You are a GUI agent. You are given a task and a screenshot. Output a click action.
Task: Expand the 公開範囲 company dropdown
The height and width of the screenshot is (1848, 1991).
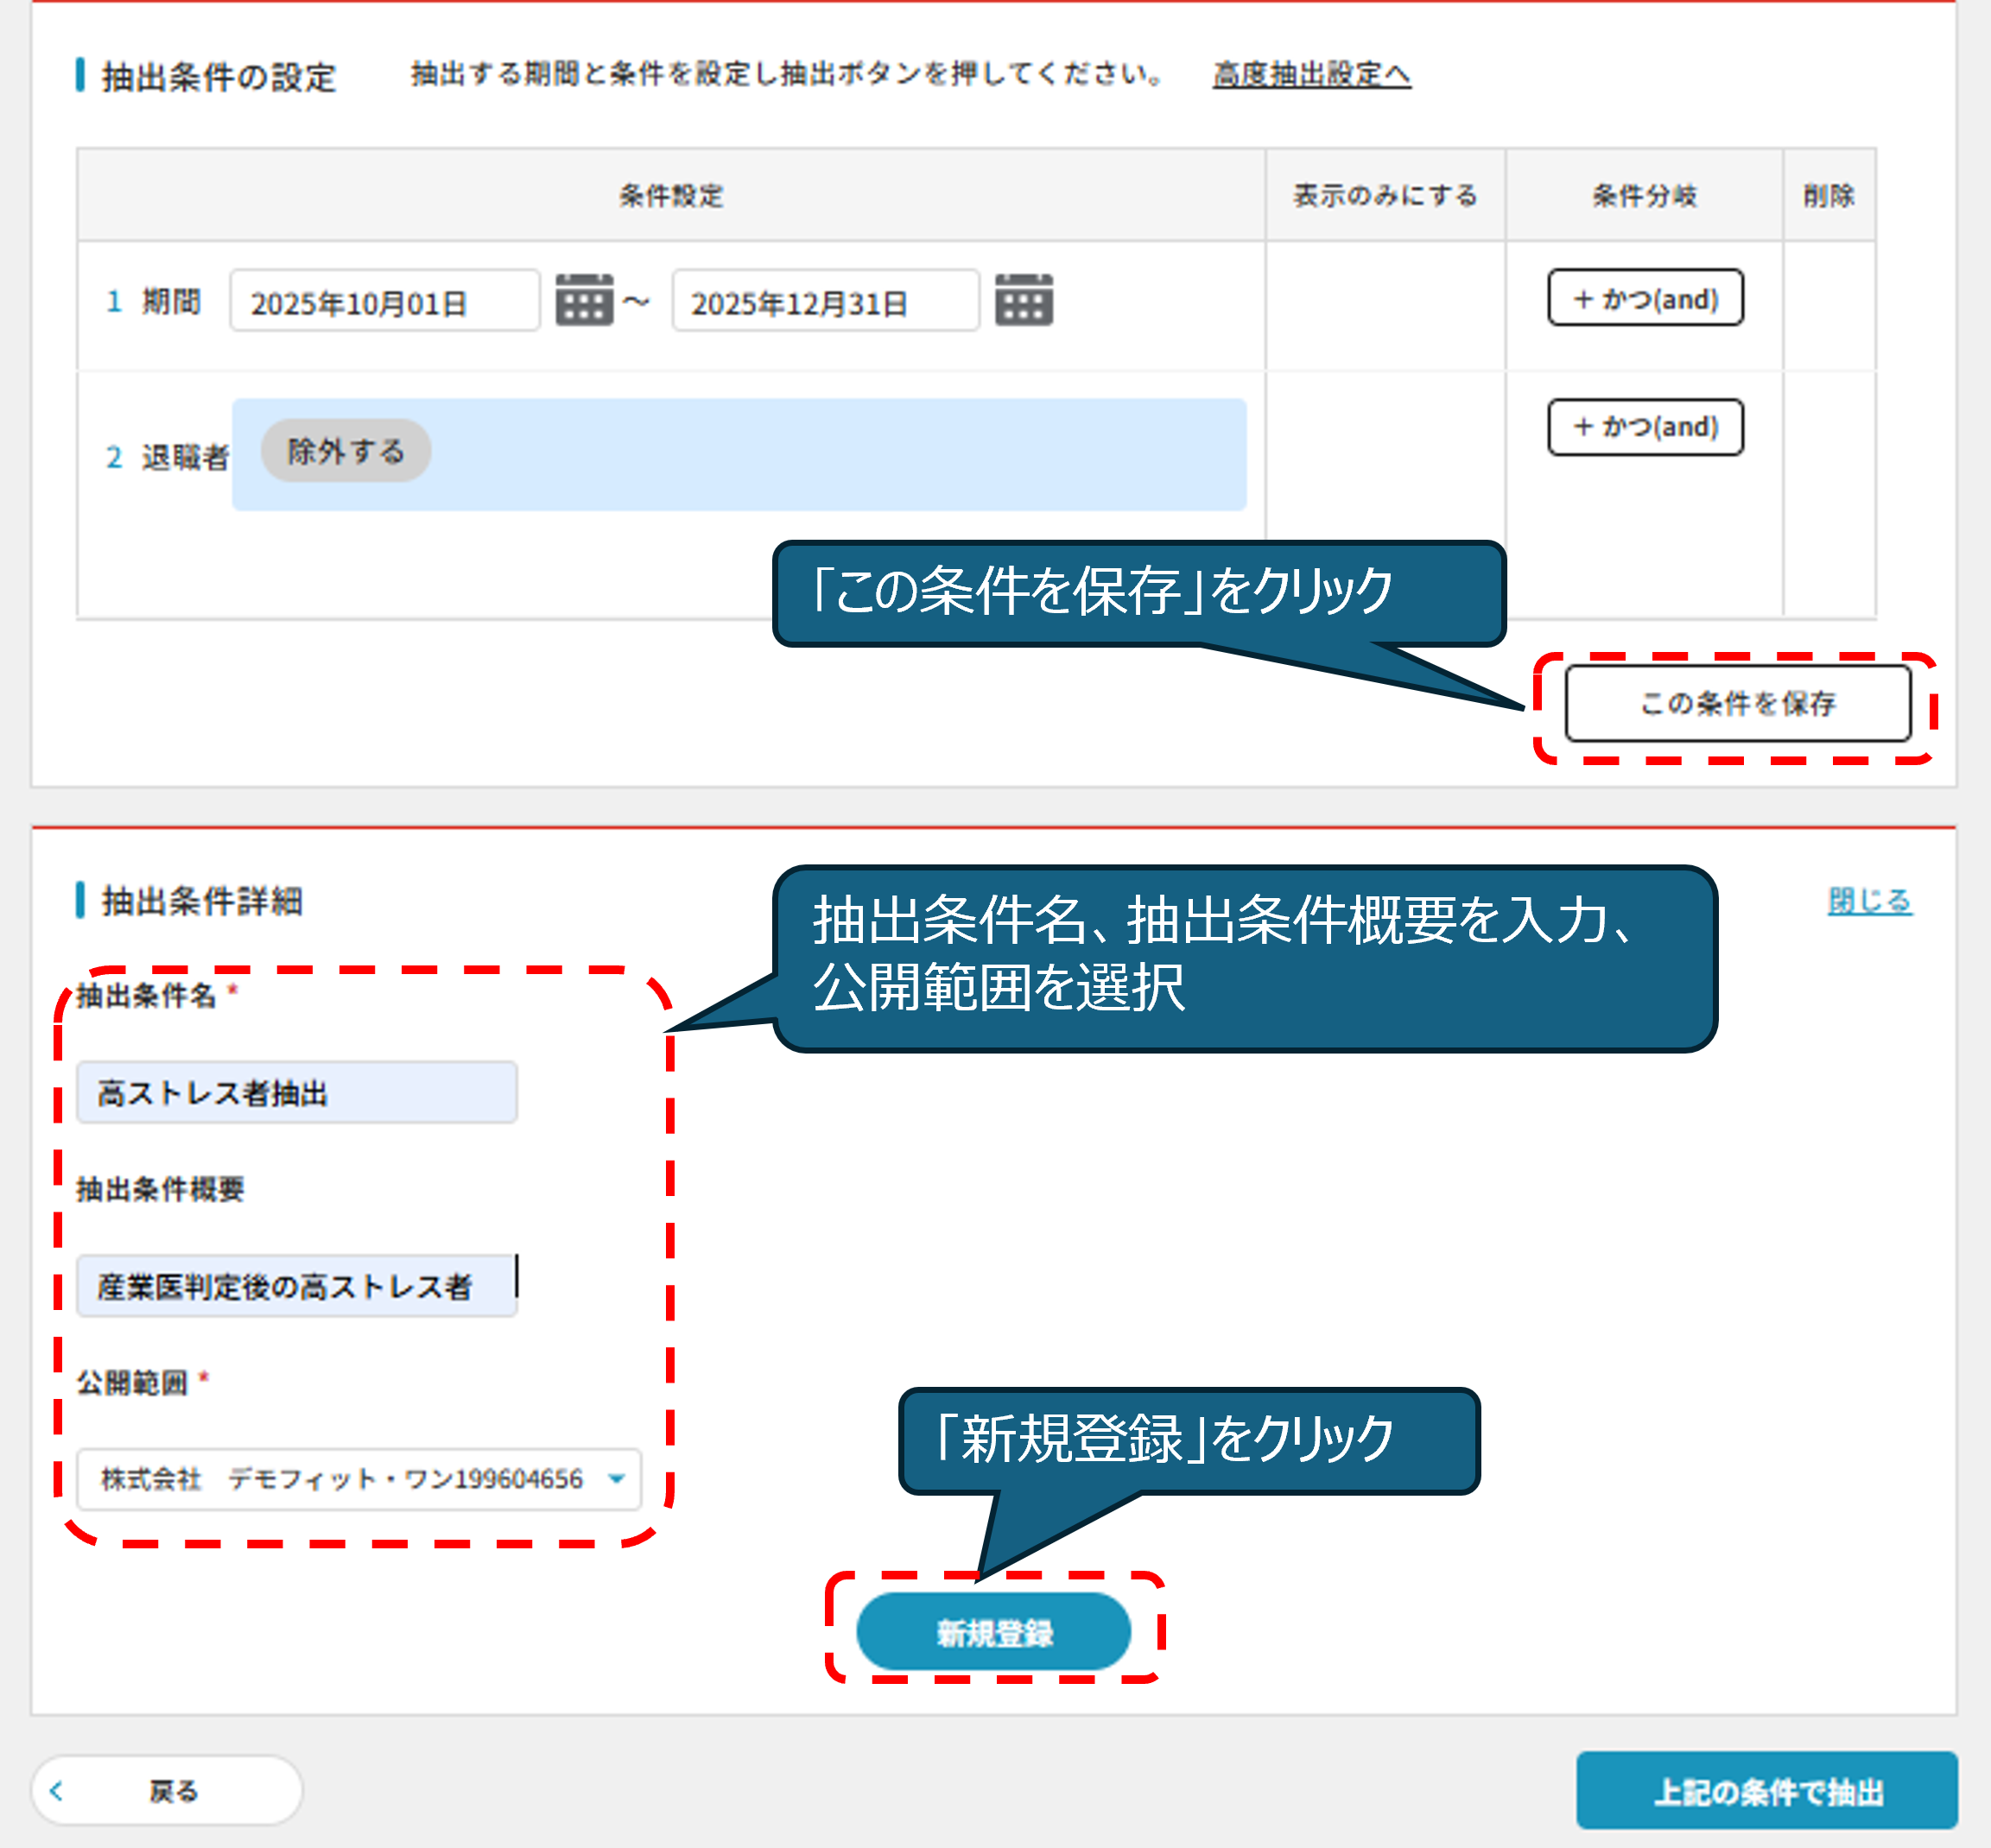tap(340, 1479)
